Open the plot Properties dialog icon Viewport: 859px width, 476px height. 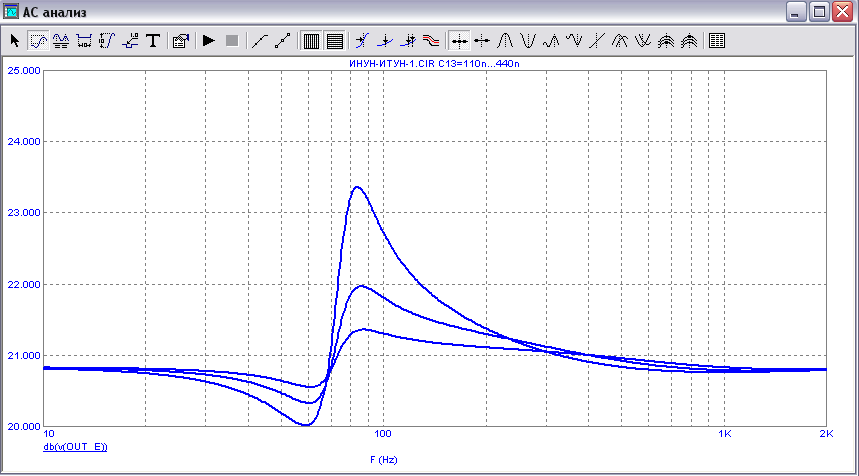(x=180, y=41)
